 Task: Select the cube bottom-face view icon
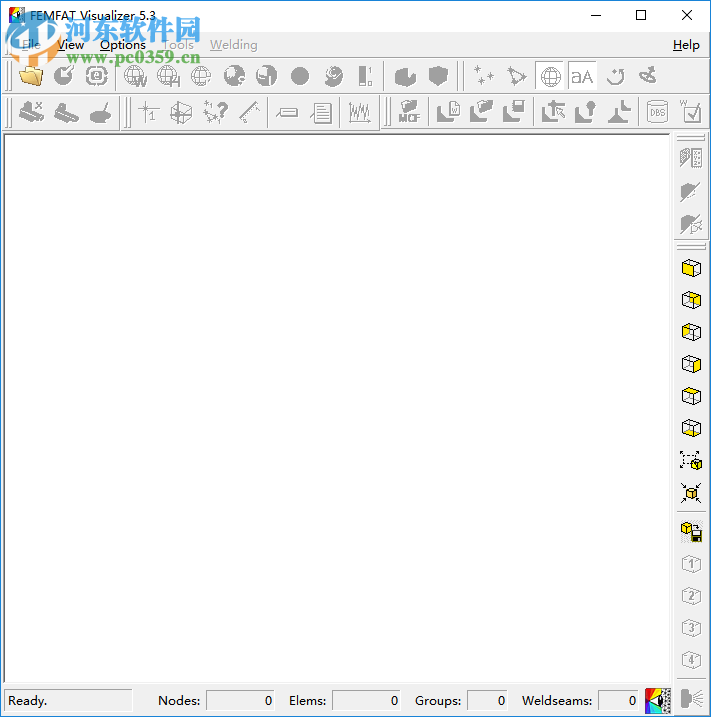click(x=691, y=428)
